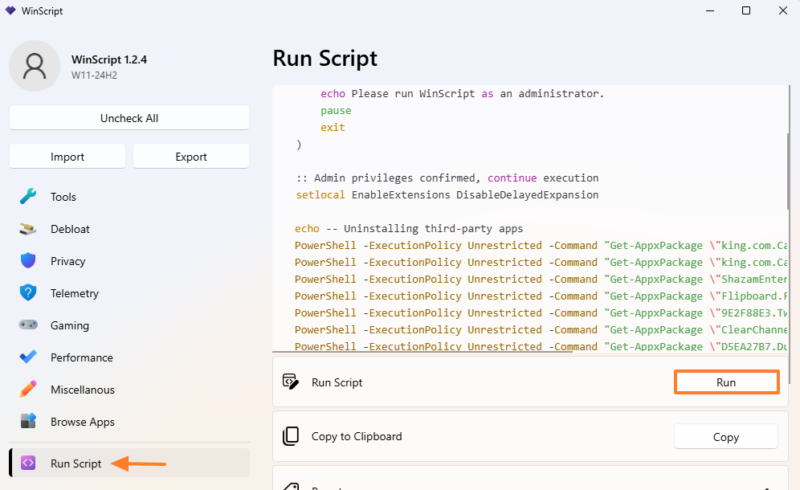
Task: Select Run Script in the sidebar
Action: click(76, 463)
